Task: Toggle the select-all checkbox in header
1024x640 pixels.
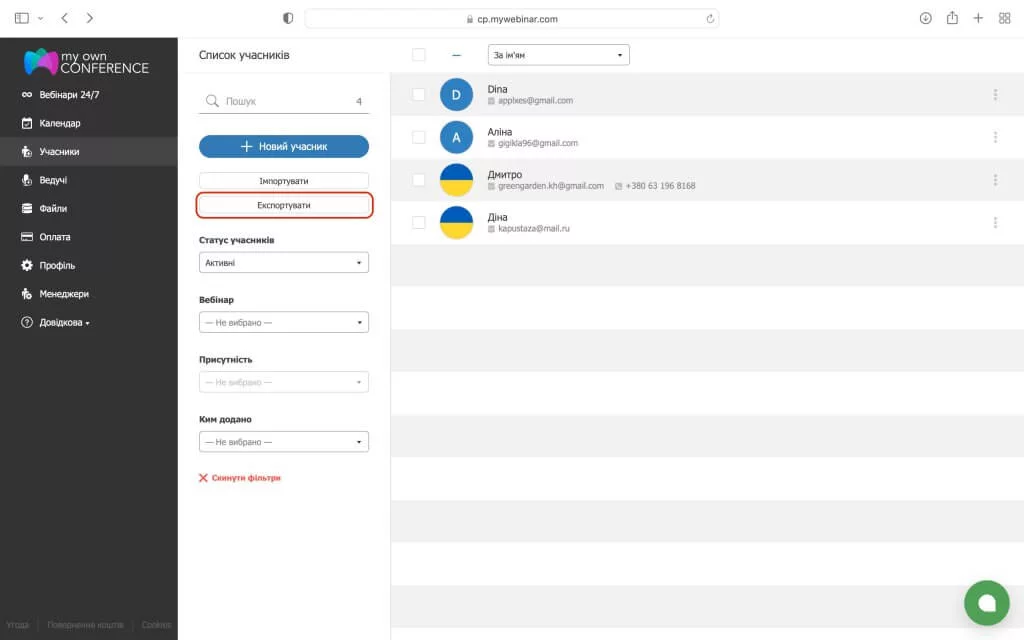Action: tap(419, 55)
